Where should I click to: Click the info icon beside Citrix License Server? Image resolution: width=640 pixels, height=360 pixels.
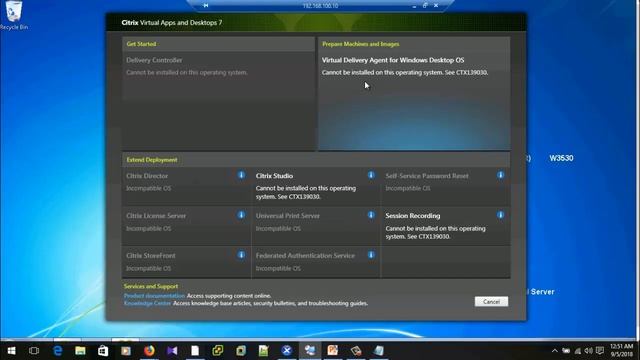[241, 215]
